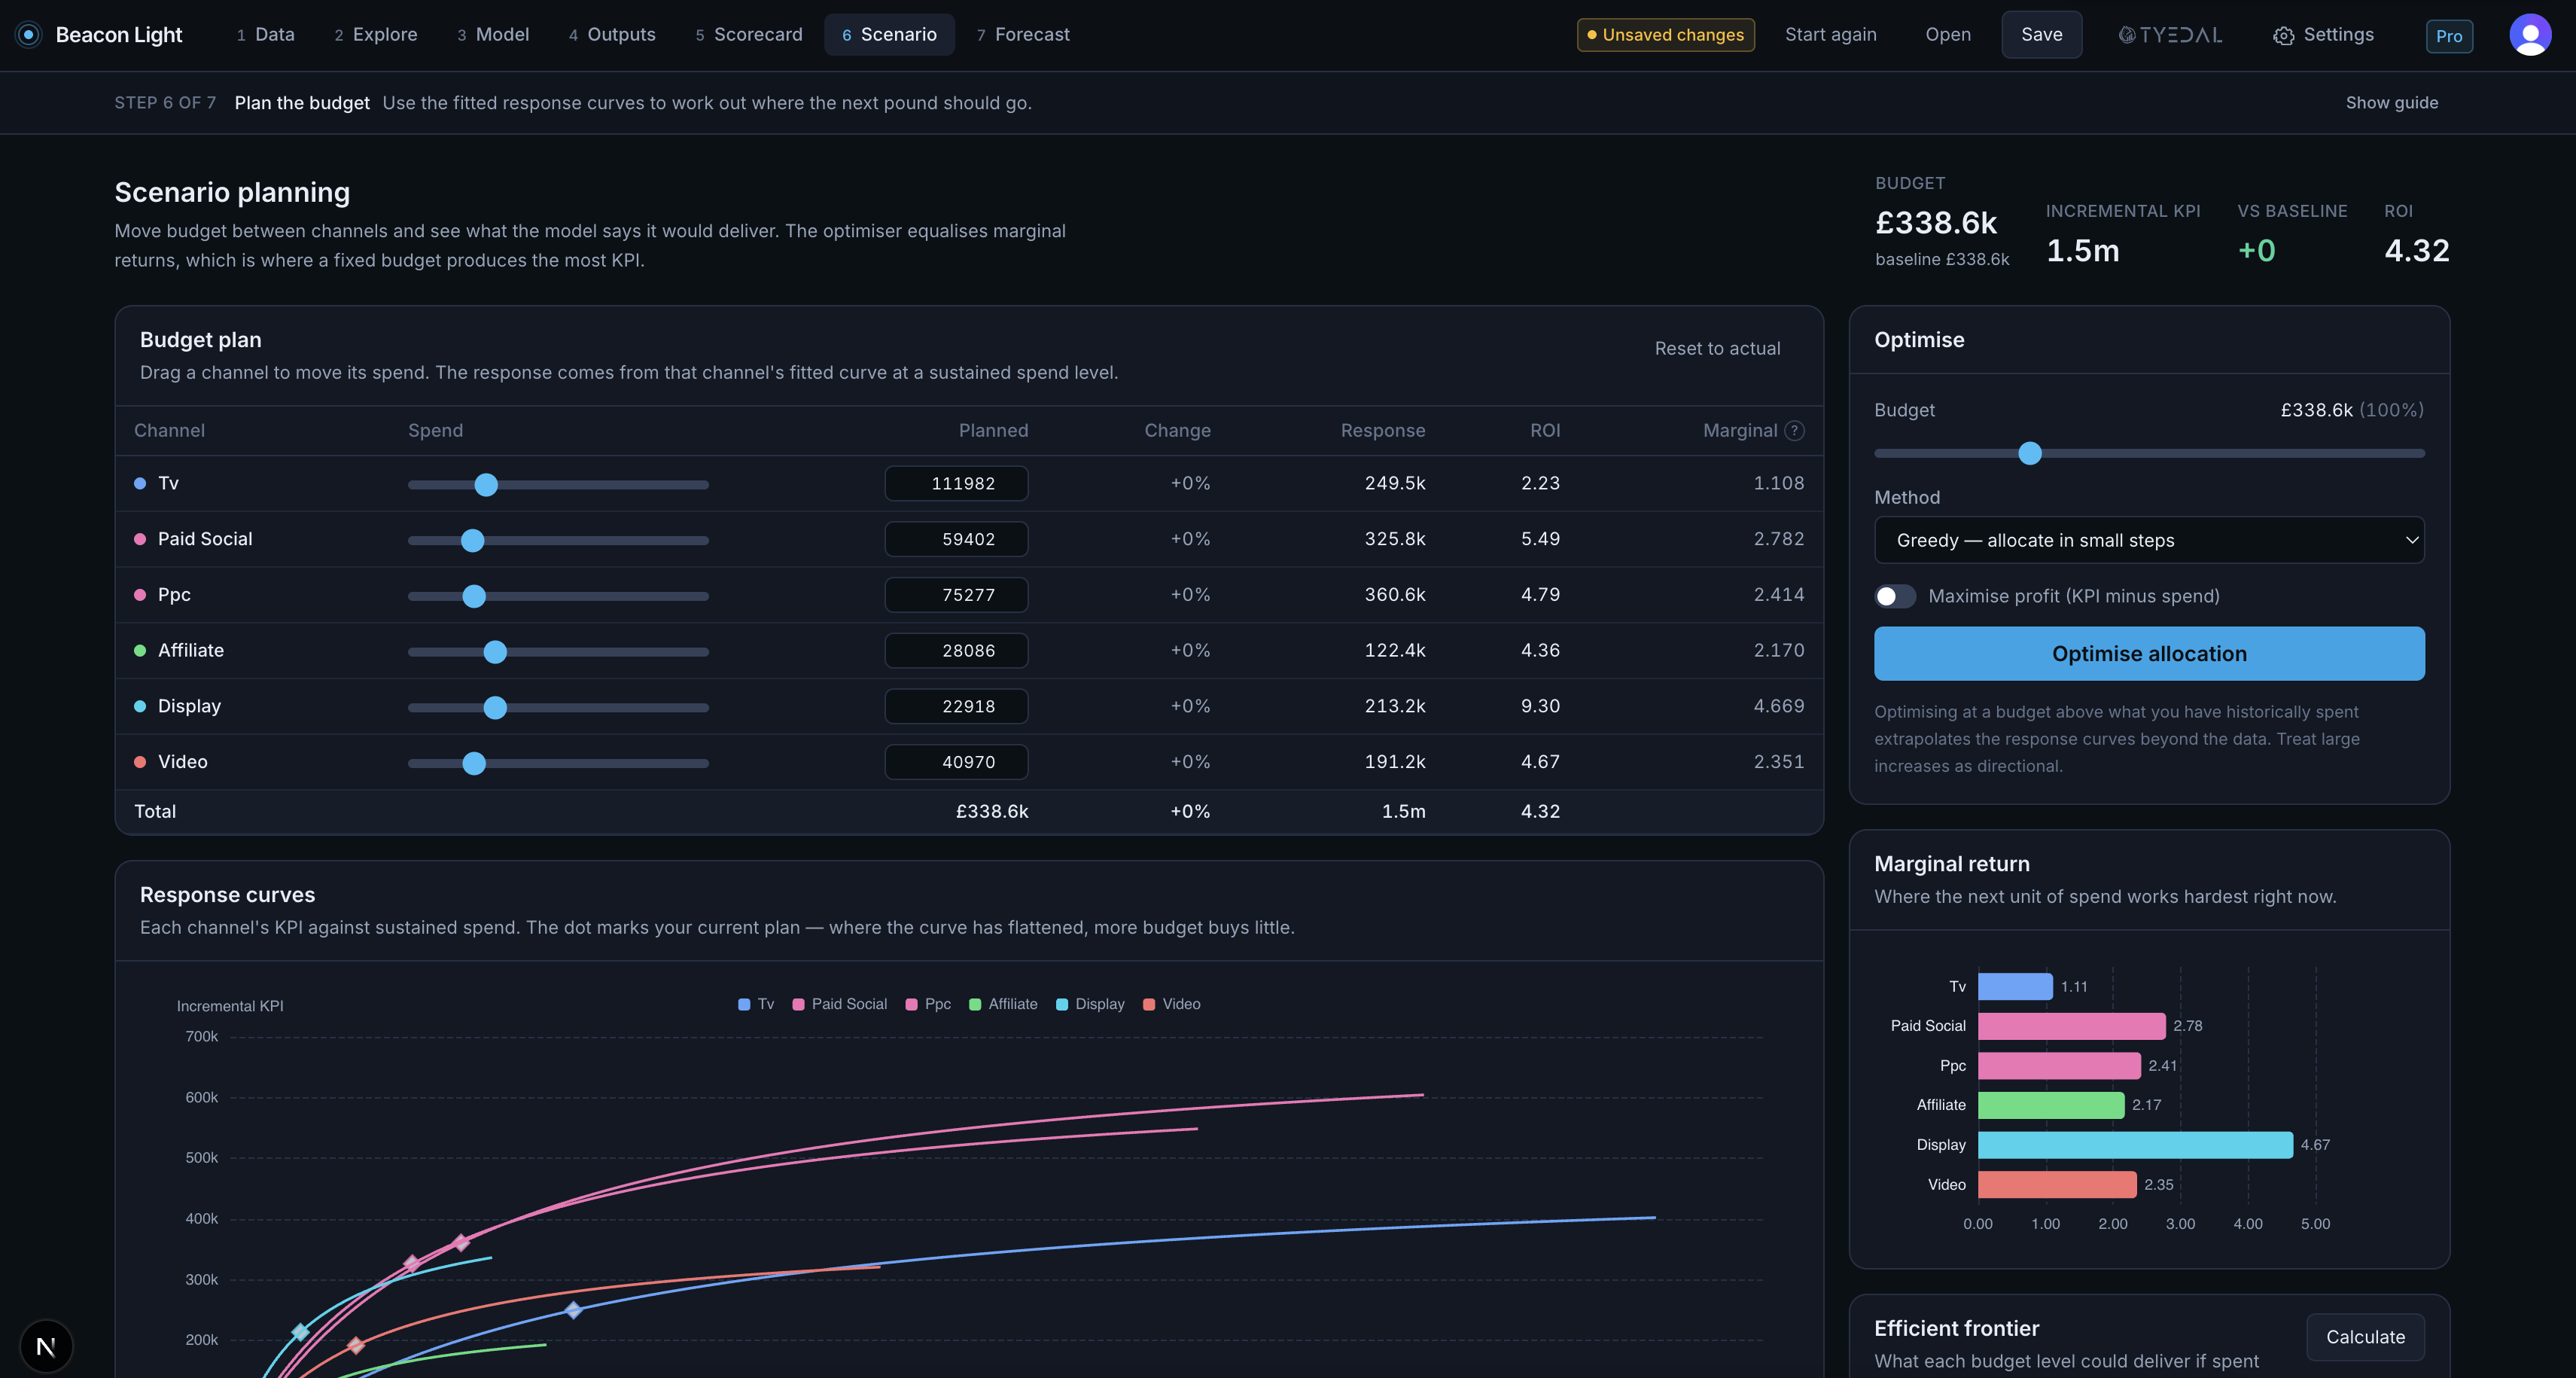Navigate to the Outputs tab
The width and height of the screenshot is (2576, 1378).
[612, 35]
